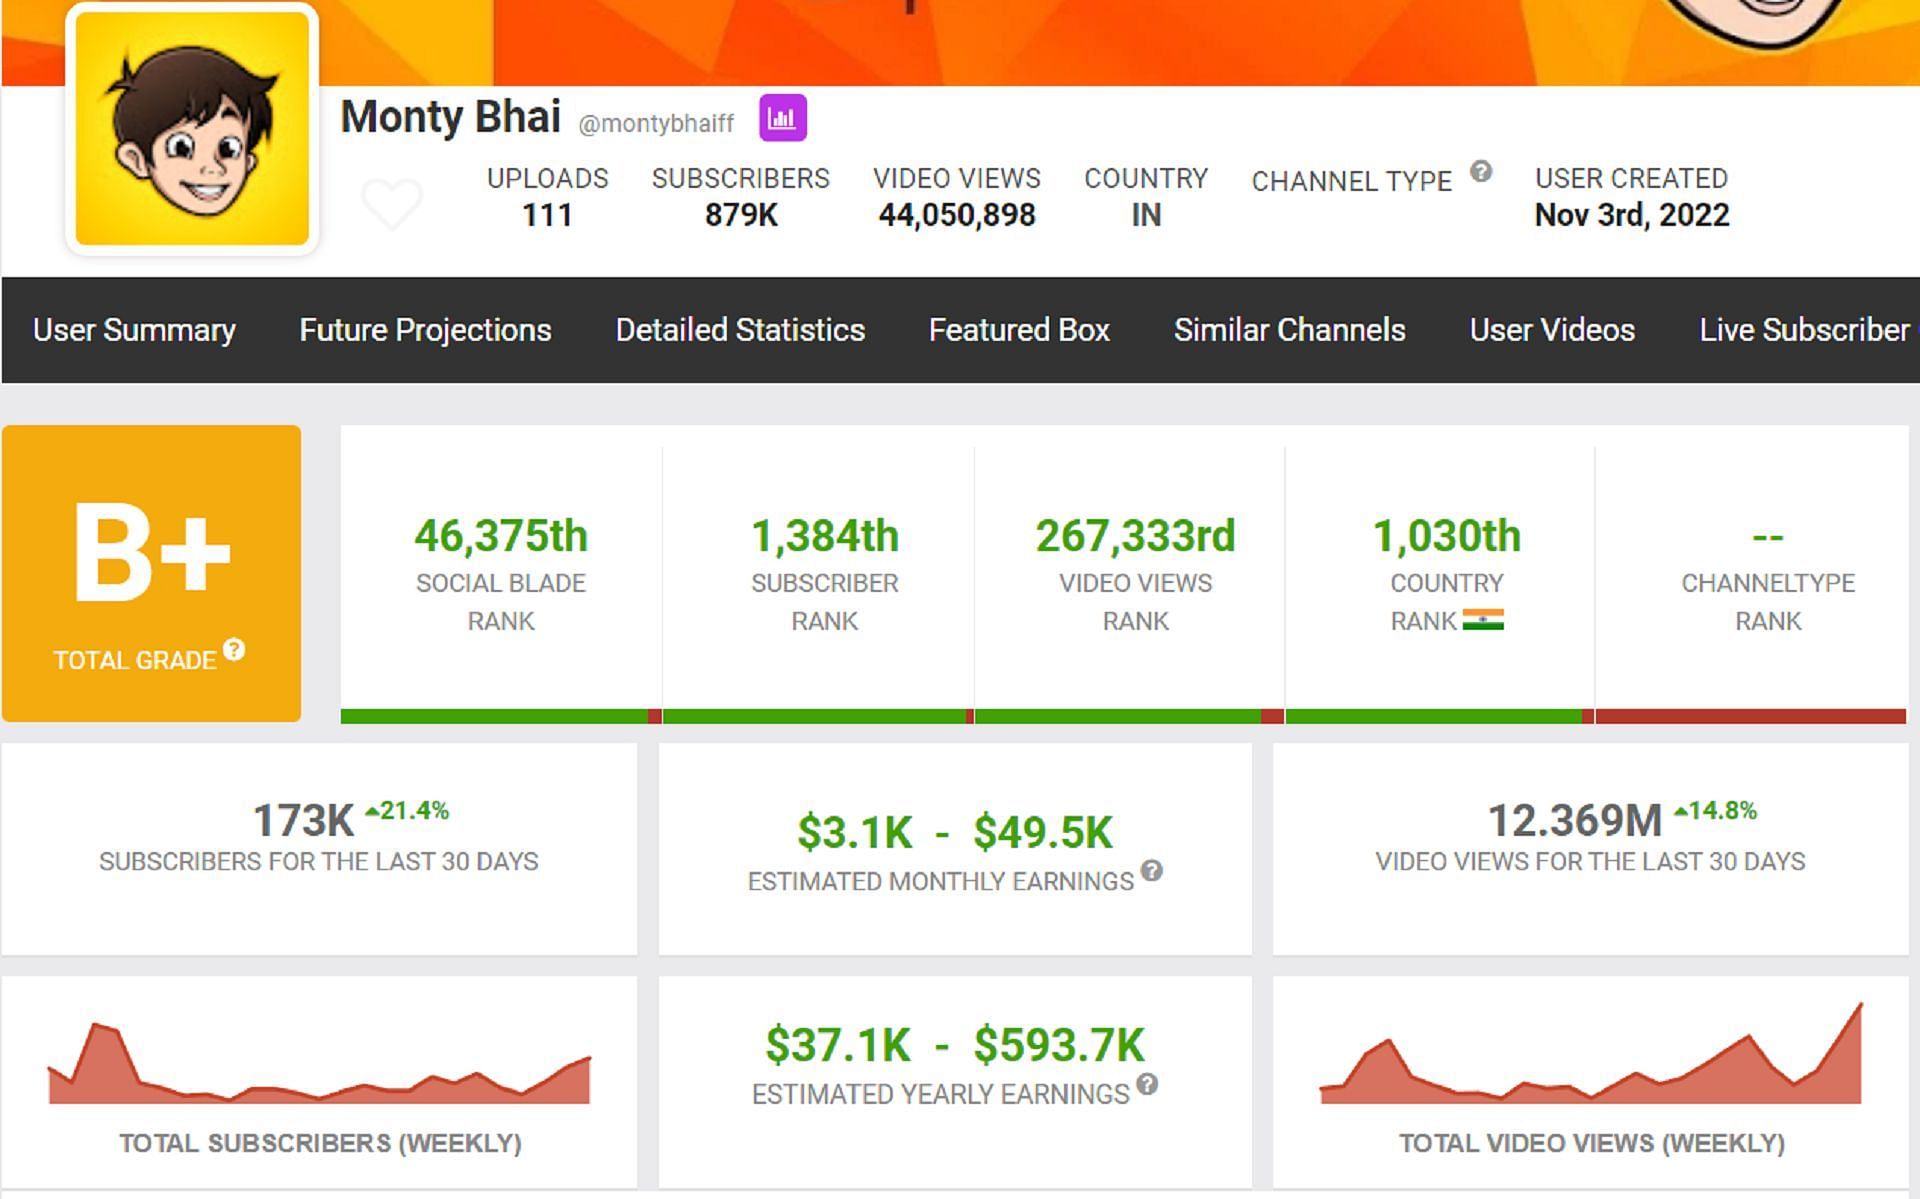Click the B+ total grade box
The height and width of the screenshot is (1199, 1920).
[151, 573]
